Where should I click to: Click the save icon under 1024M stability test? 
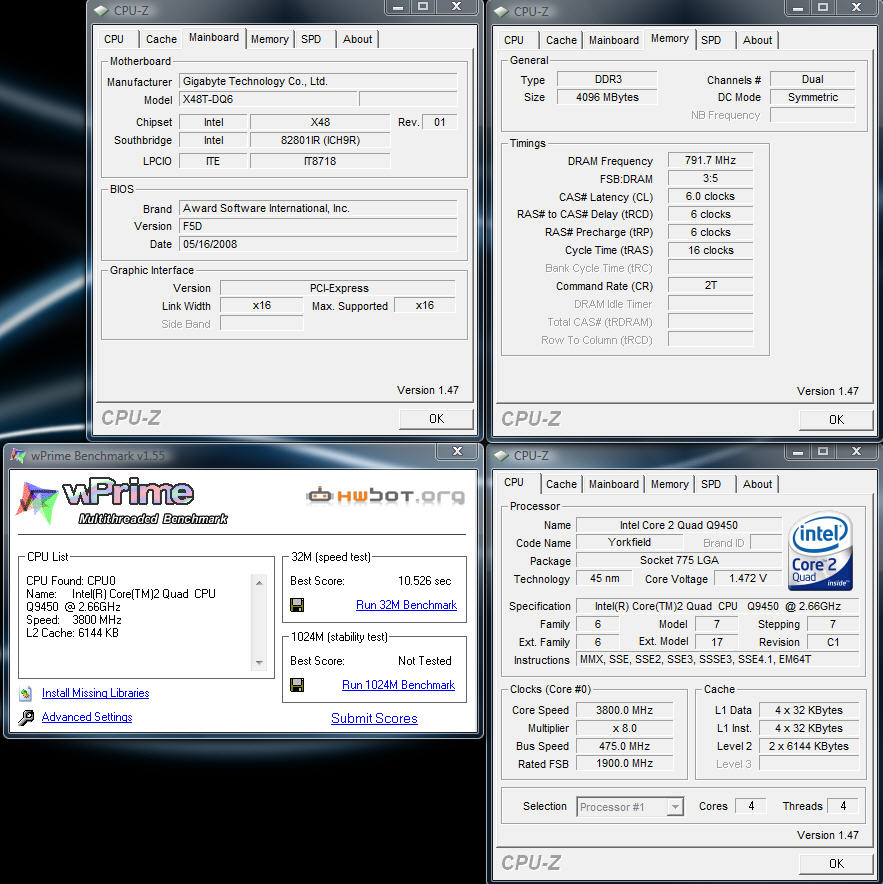[x=297, y=685]
